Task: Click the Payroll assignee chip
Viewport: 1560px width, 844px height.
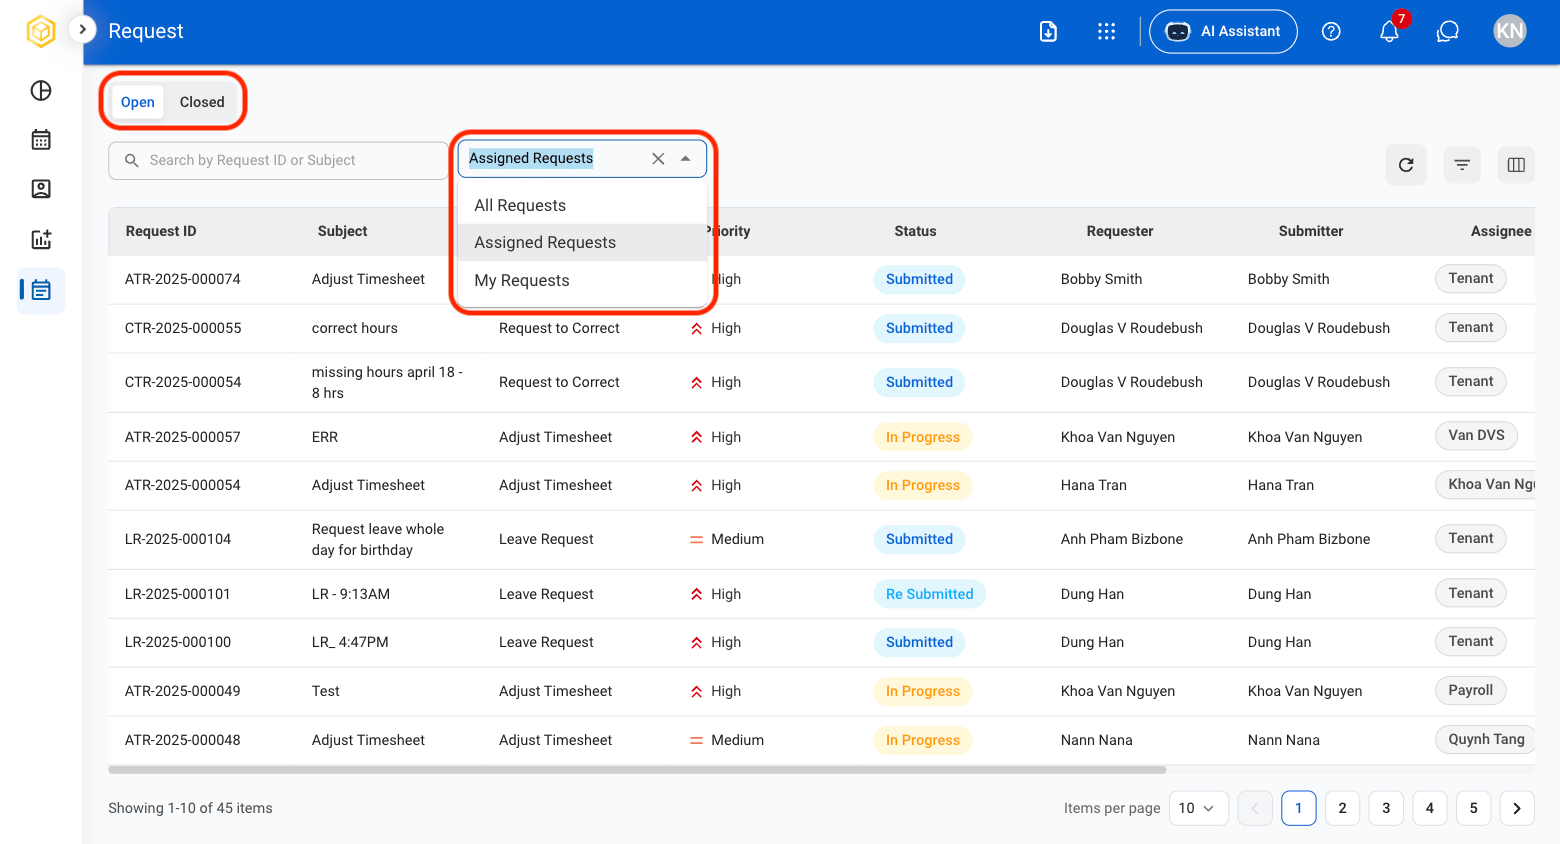Action: (x=1470, y=690)
